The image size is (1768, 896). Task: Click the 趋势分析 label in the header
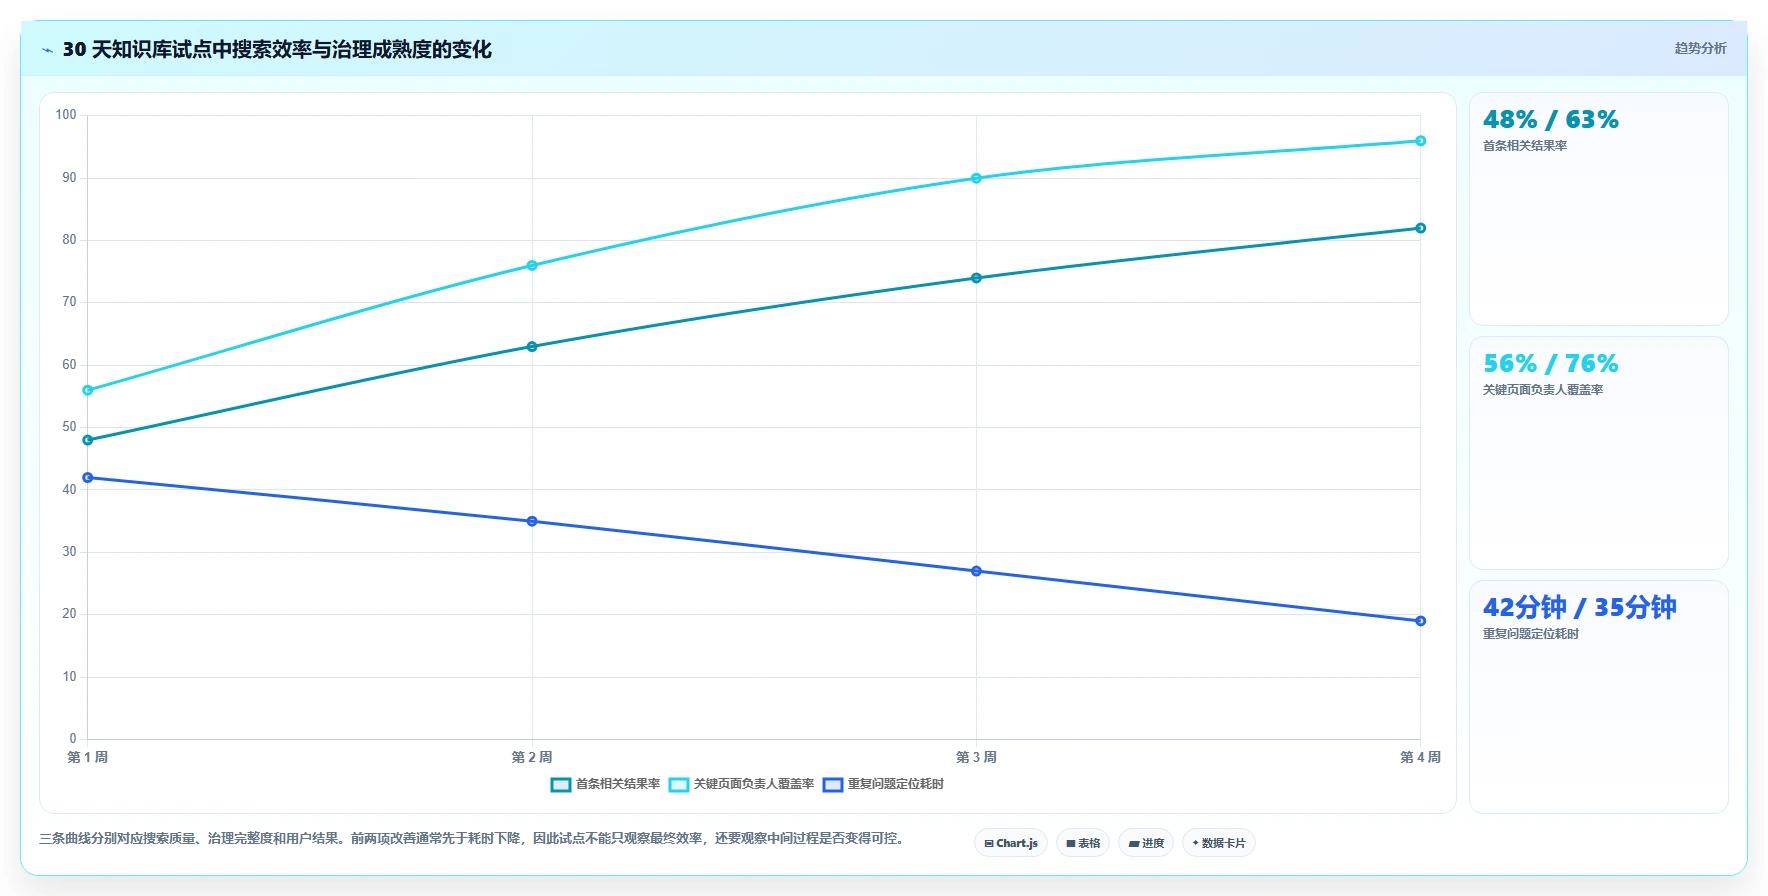1700,48
